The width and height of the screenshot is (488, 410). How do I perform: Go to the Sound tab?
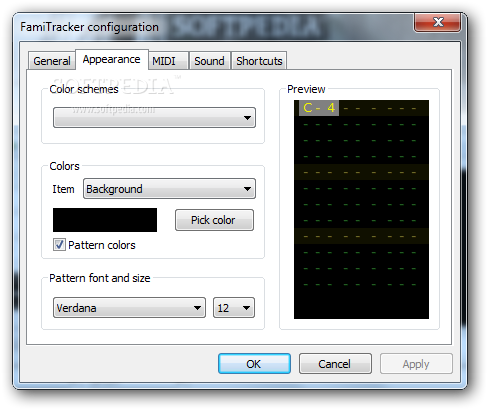point(210,61)
